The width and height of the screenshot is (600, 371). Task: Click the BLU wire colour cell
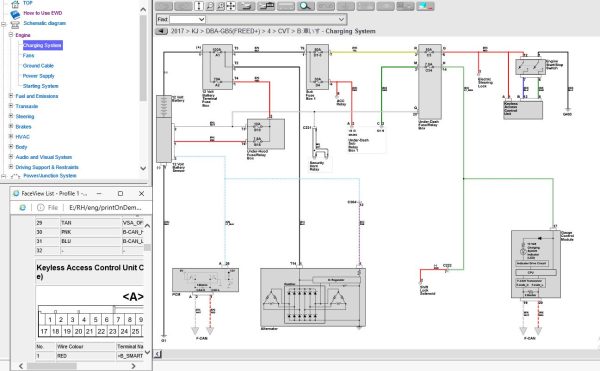point(90,241)
